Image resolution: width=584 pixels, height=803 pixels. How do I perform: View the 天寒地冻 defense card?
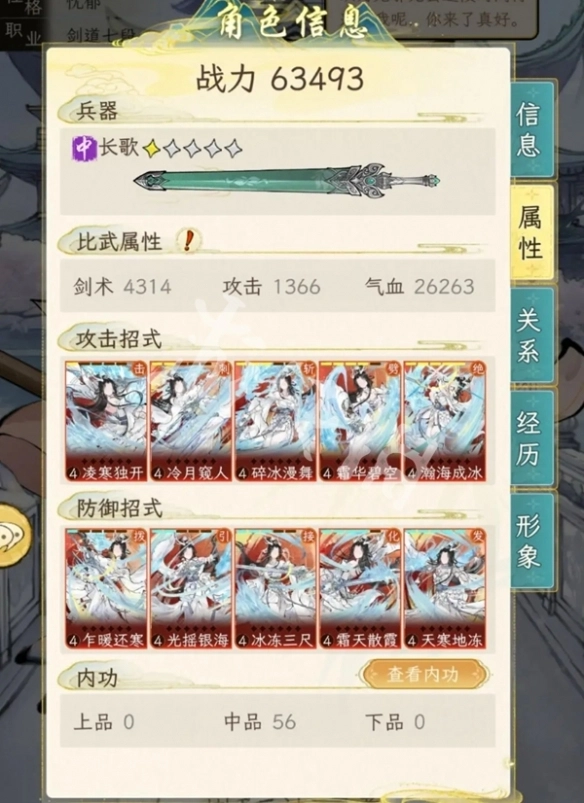point(445,589)
